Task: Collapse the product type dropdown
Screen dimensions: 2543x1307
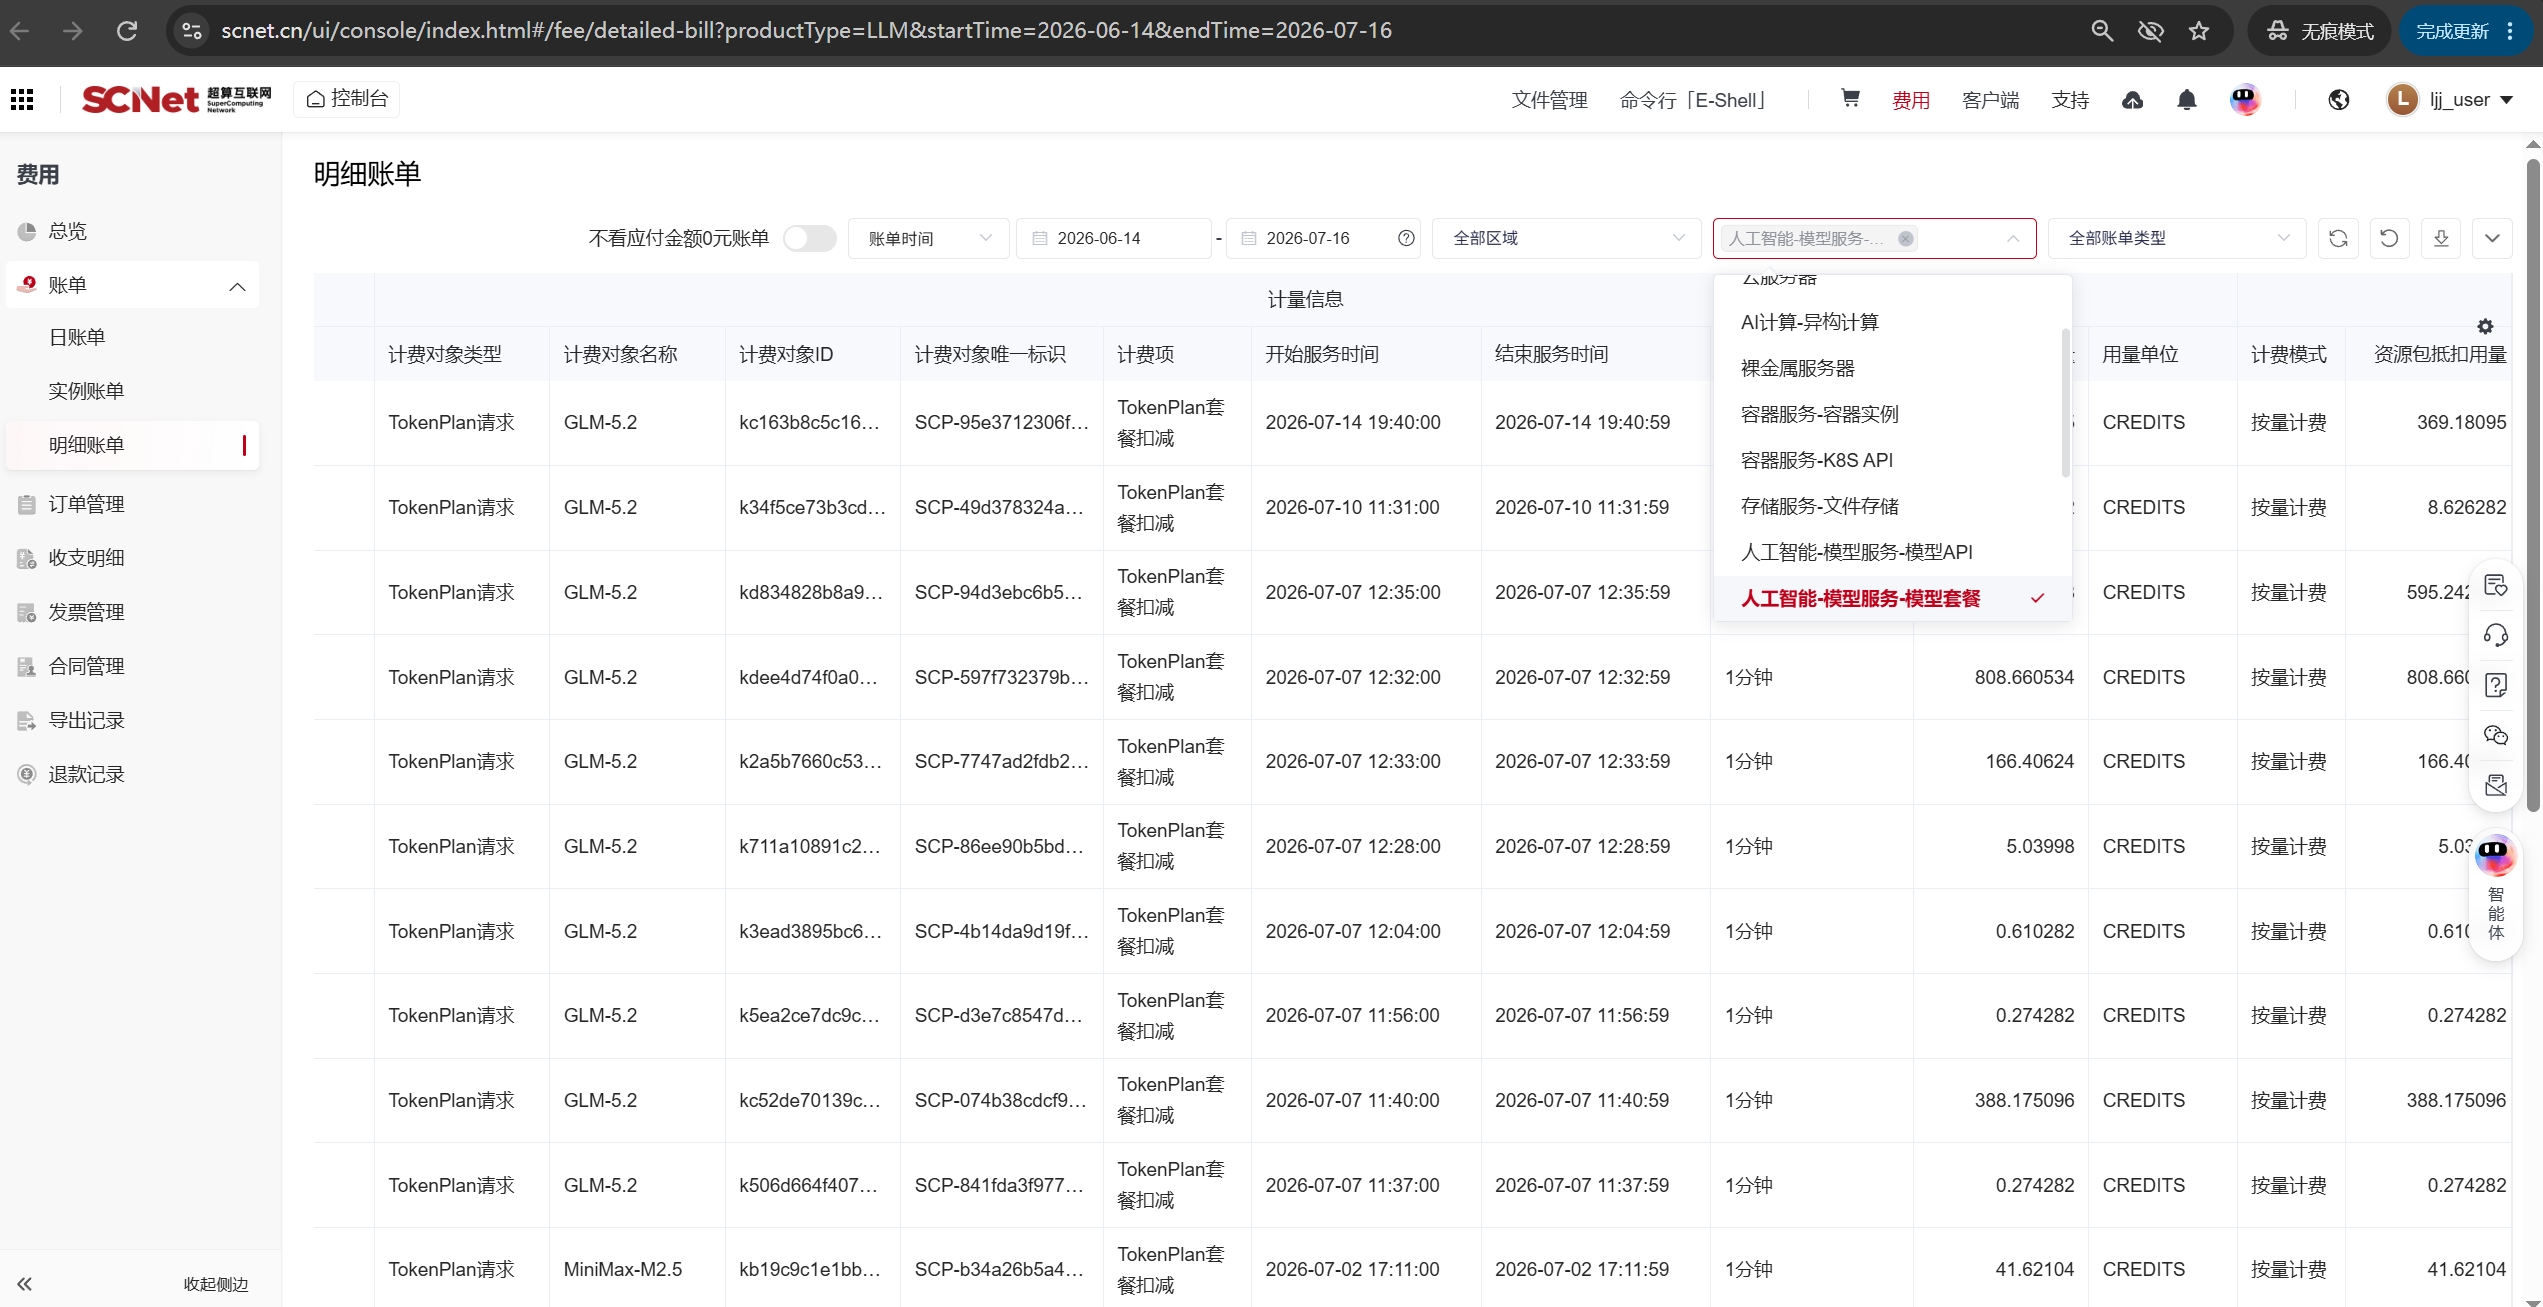Action: (x=2013, y=239)
